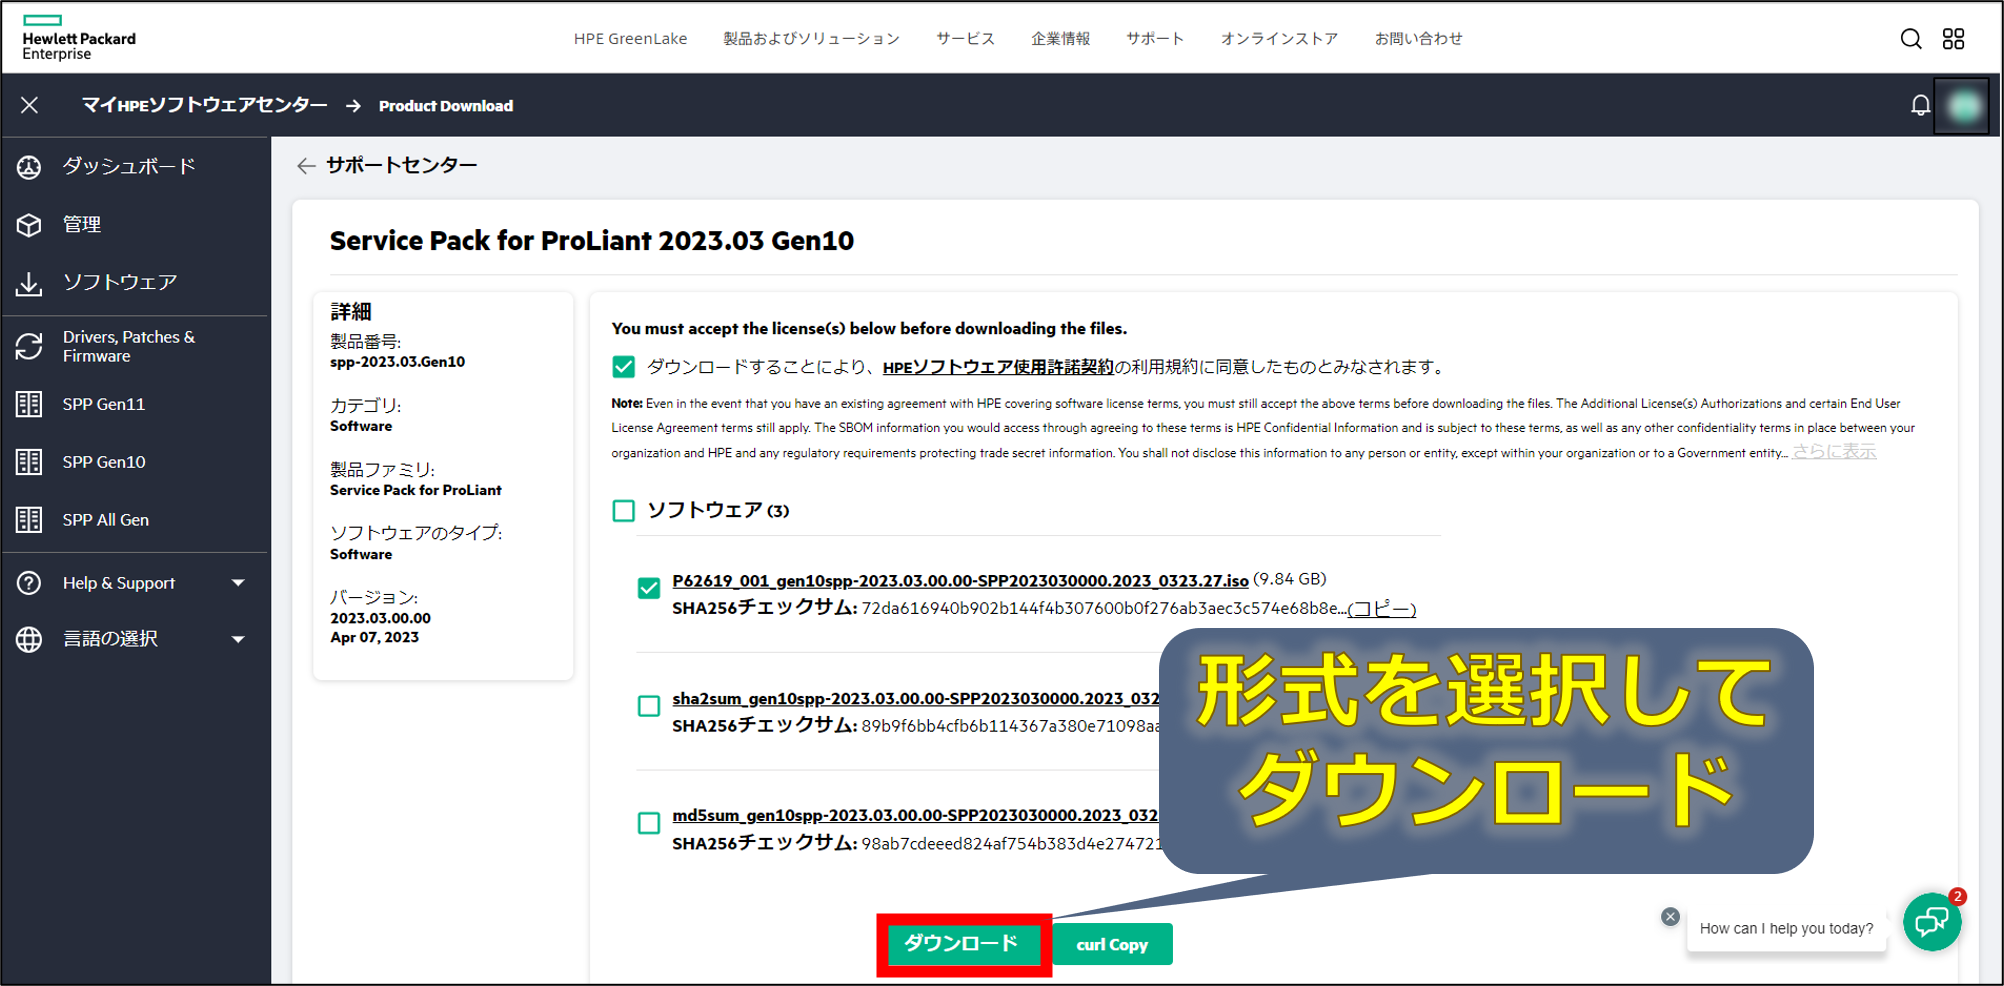
Task: Click 'How can I help you today?' message
Action: (1786, 928)
